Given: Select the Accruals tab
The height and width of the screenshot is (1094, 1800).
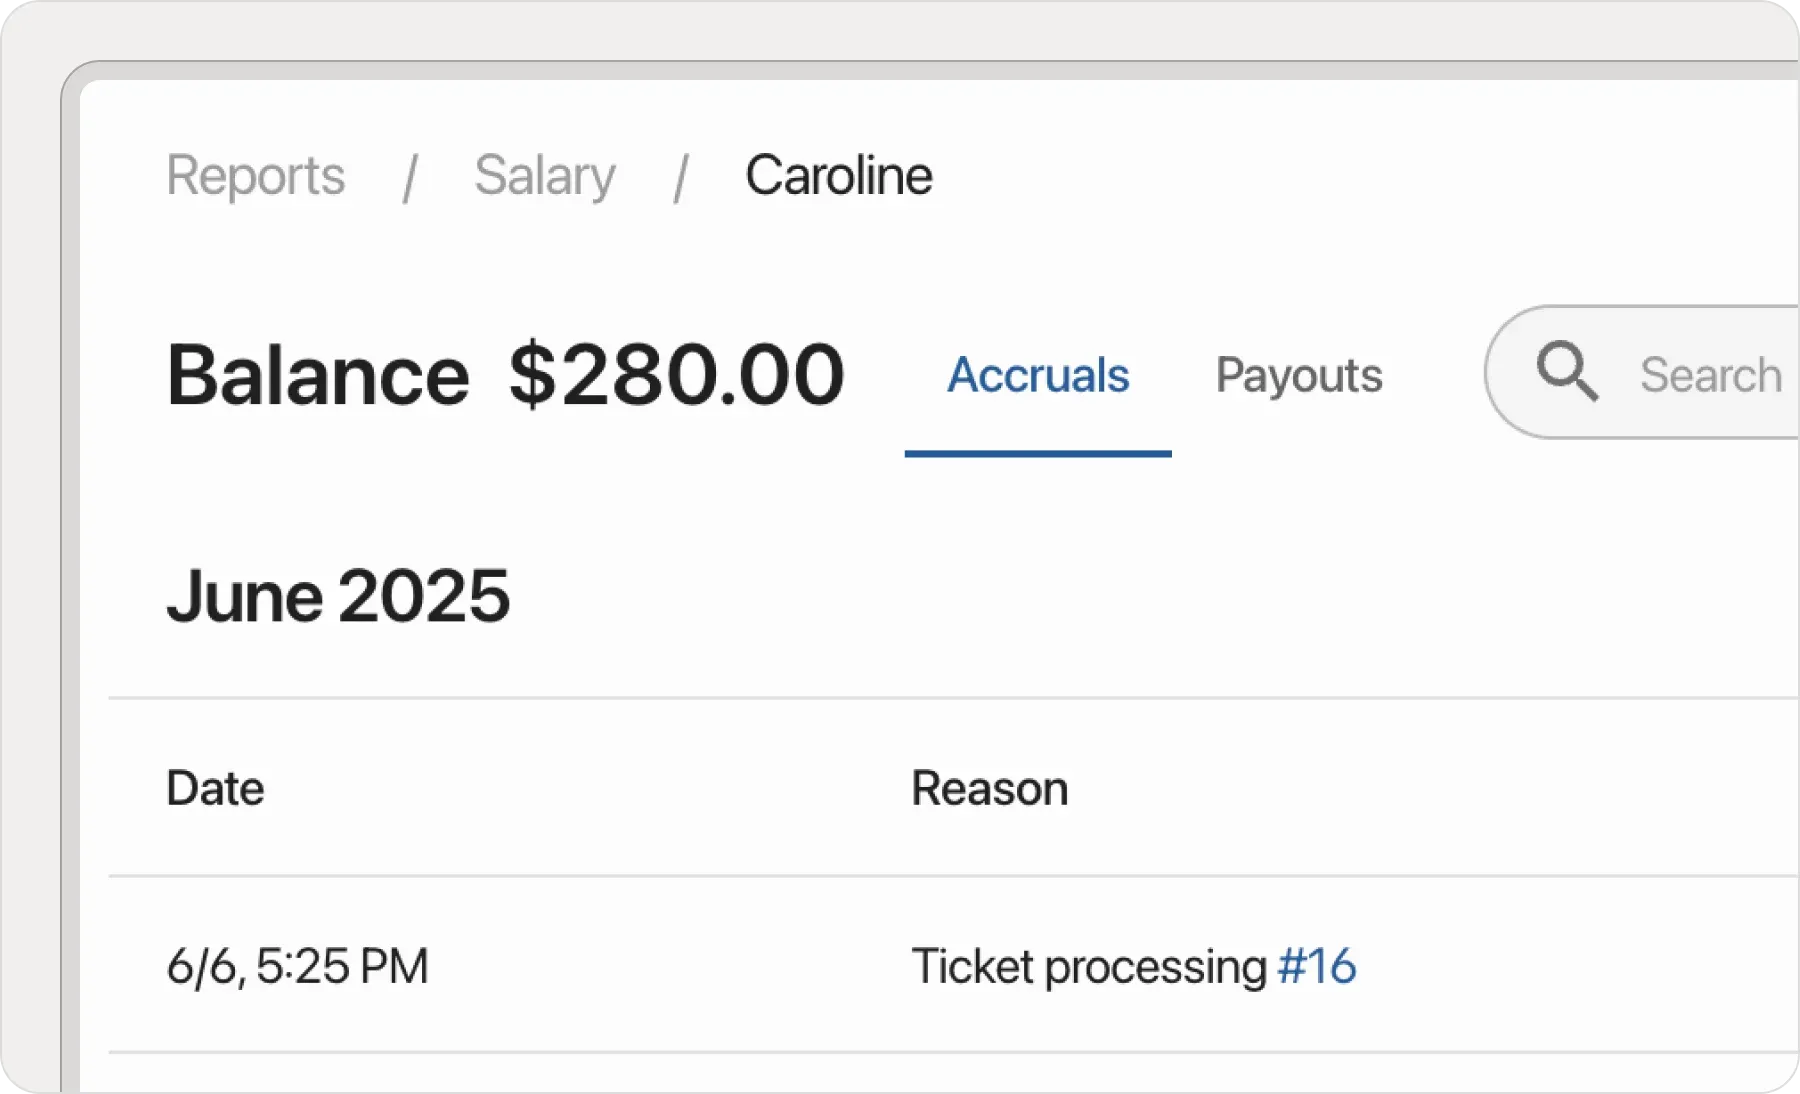Looking at the screenshot, I should 1038,375.
